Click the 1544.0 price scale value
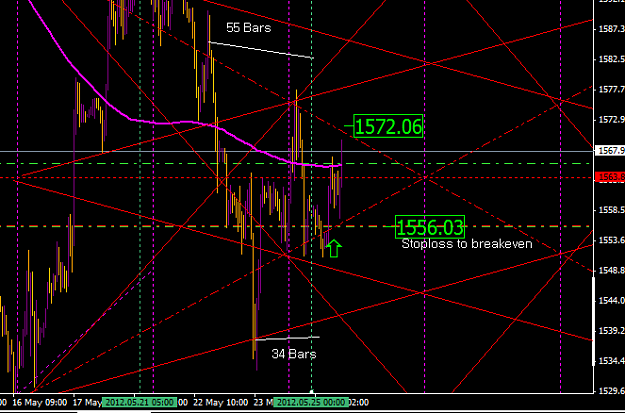Screen dimensions: 625x413 tap(611, 300)
